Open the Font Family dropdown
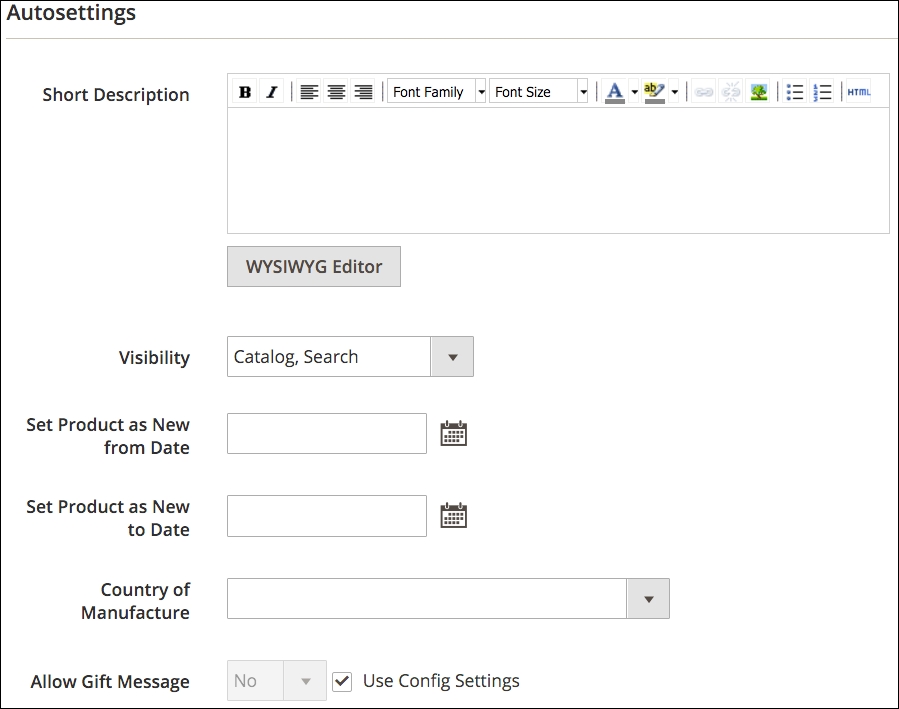The width and height of the screenshot is (899, 709). [x=481, y=91]
